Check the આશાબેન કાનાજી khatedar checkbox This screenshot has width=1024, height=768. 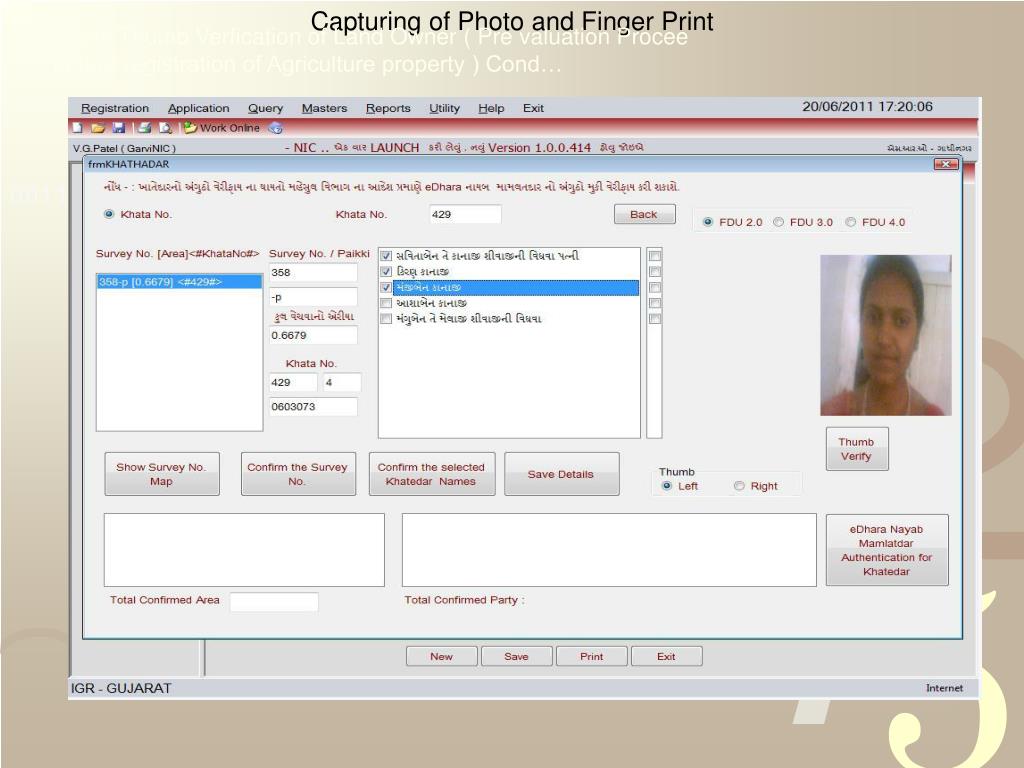386,303
